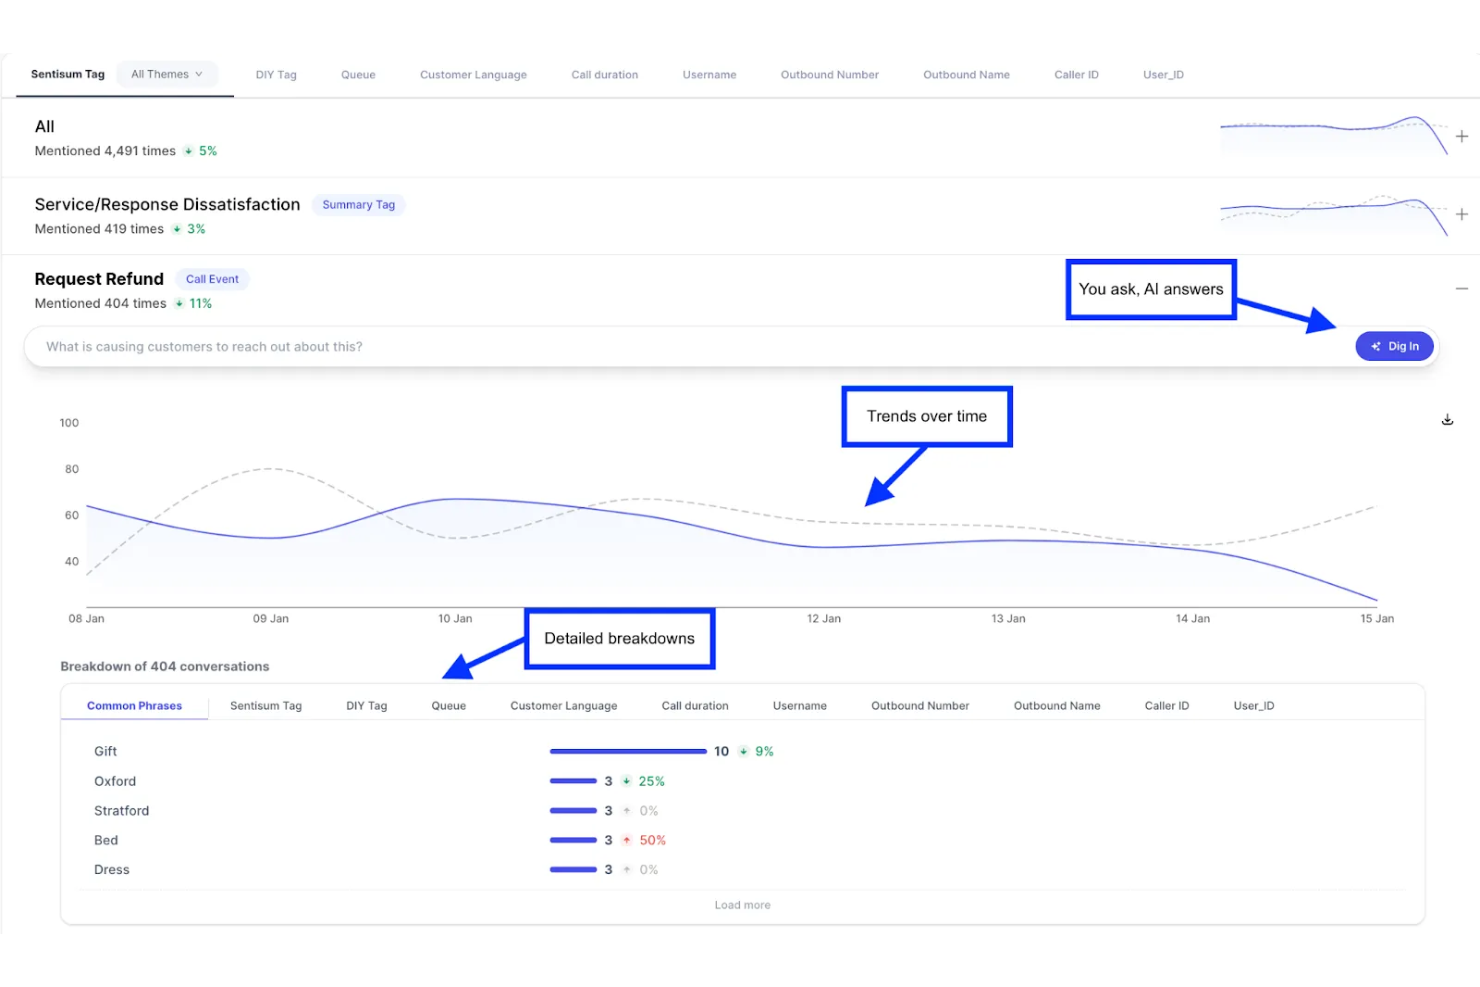Viewport: 1480px width, 987px height.
Task: Click the plus icon beside Service/Response Dissatisfaction sparkline
Action: (1462, 214)
